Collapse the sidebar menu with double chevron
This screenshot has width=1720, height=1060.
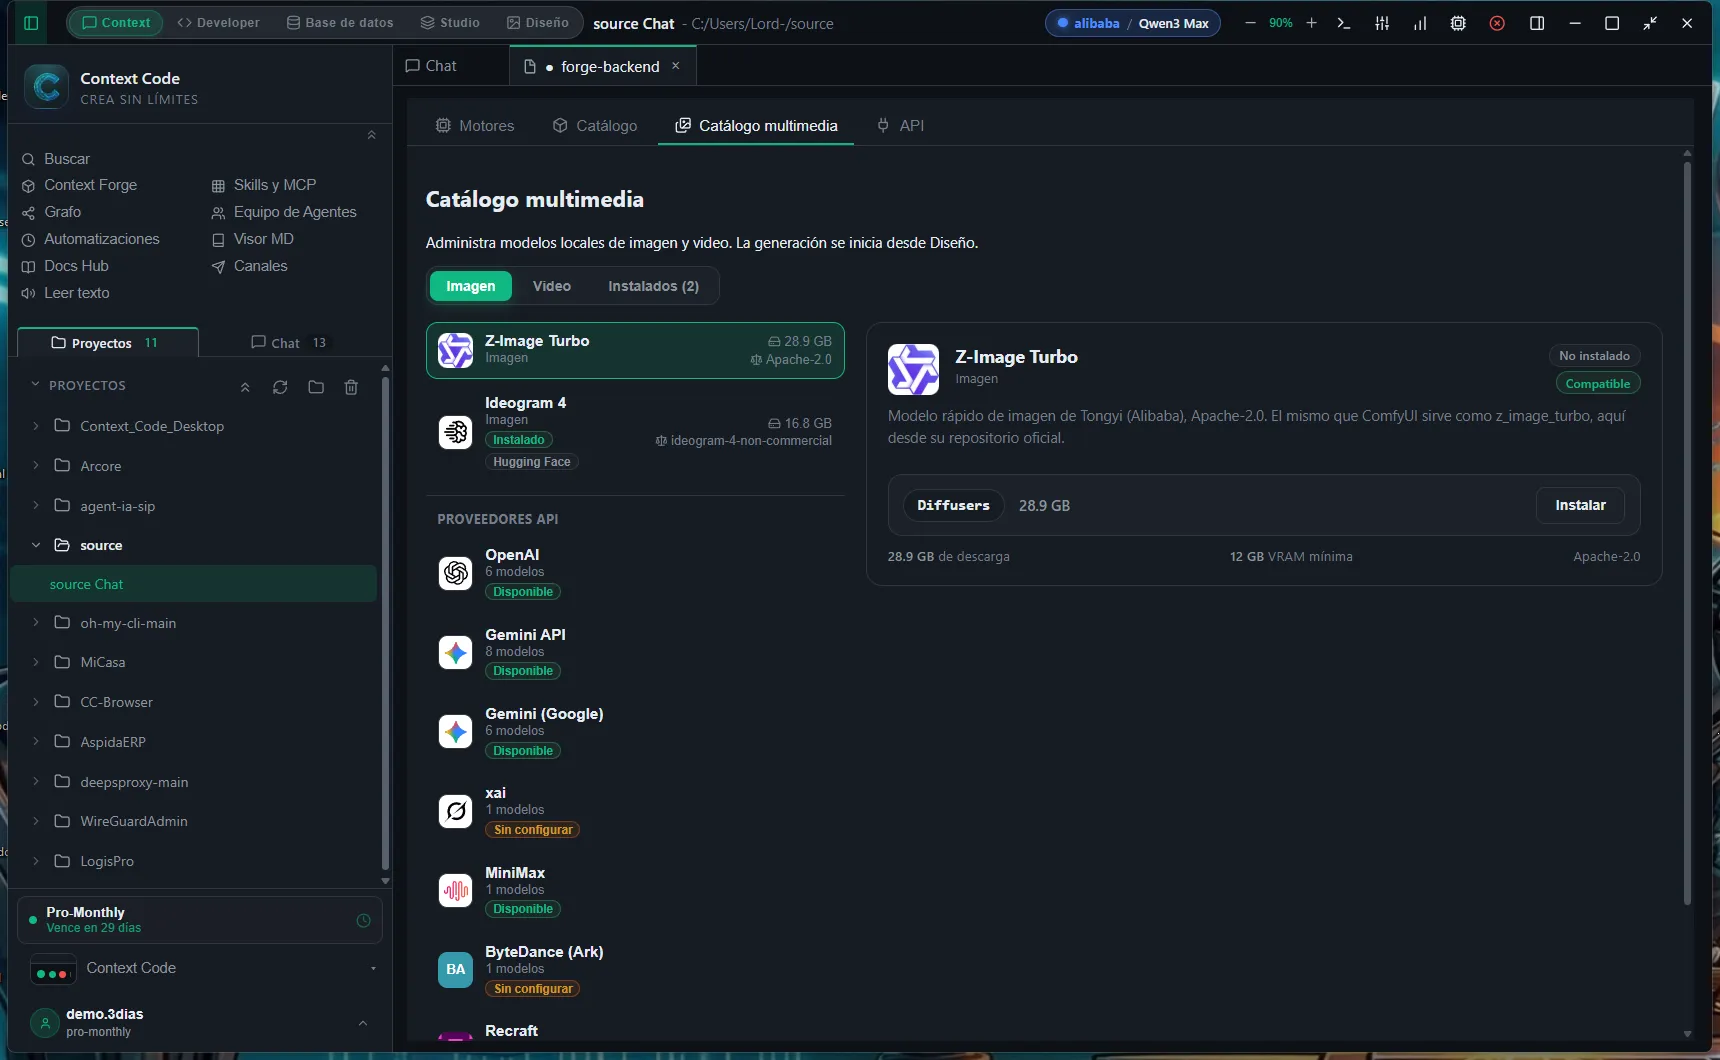(x=371, y=135)
